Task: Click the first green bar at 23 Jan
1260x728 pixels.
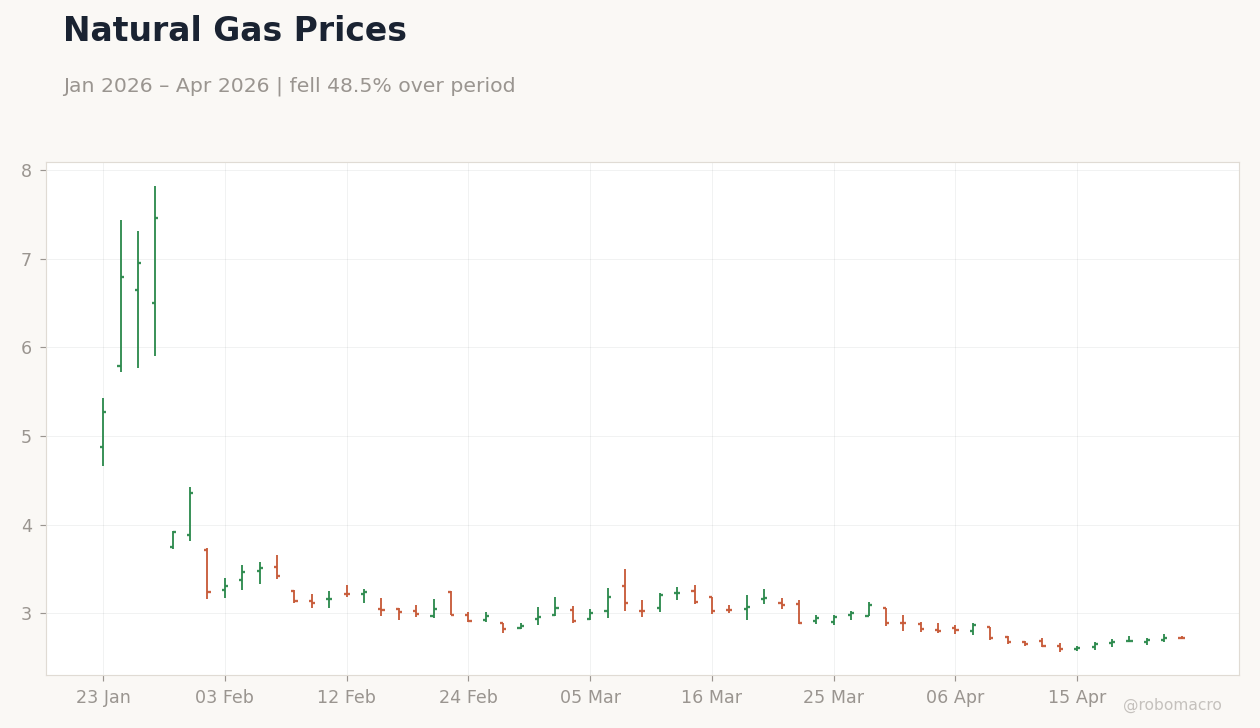Action: [103, 432]
